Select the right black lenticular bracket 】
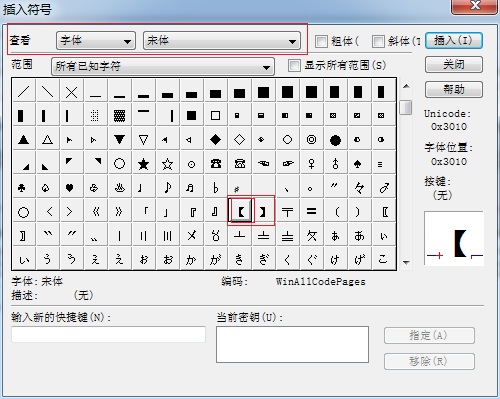Image resolution: width=500 pixels, height=399 pixels. pyautogui.click(x=263, y=212)
